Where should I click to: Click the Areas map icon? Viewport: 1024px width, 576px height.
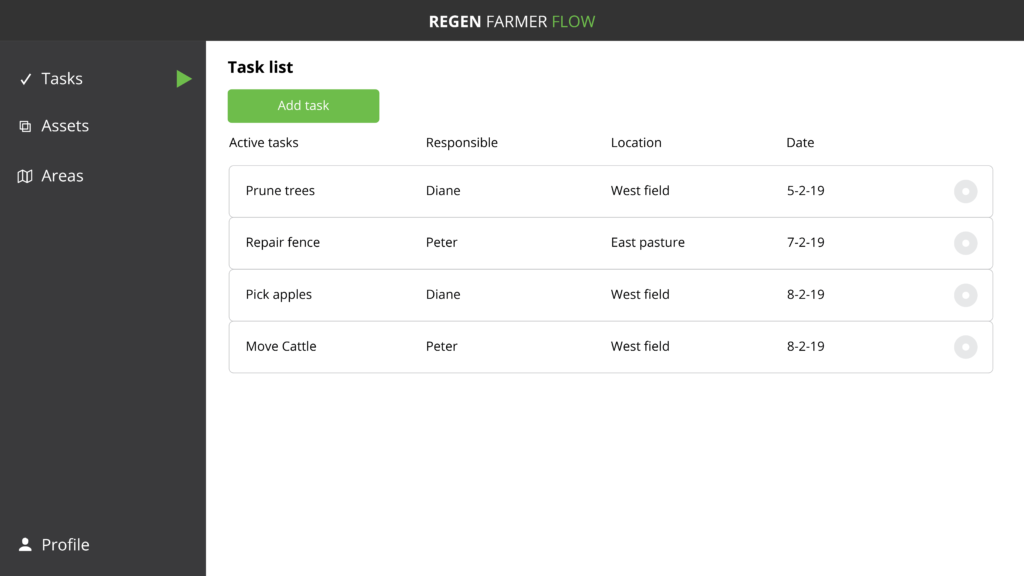25,176
